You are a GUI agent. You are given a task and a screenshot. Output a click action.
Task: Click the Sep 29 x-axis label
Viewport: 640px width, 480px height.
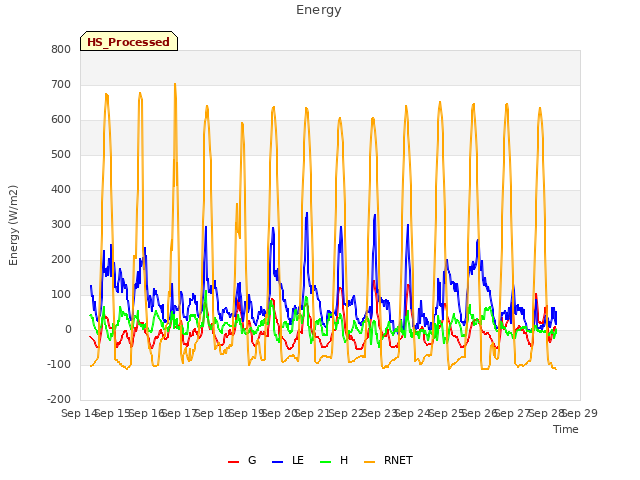[580, 413]
